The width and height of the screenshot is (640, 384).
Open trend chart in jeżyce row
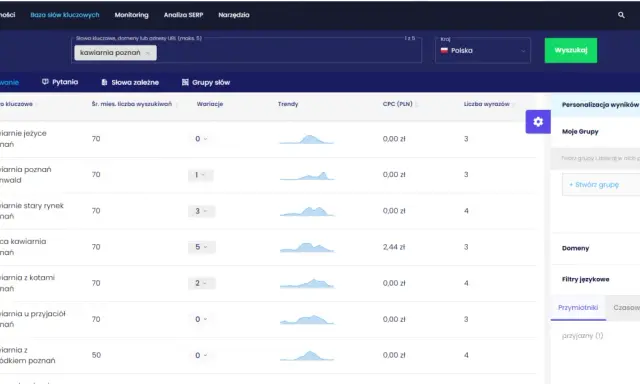click(x=307, y=139)
